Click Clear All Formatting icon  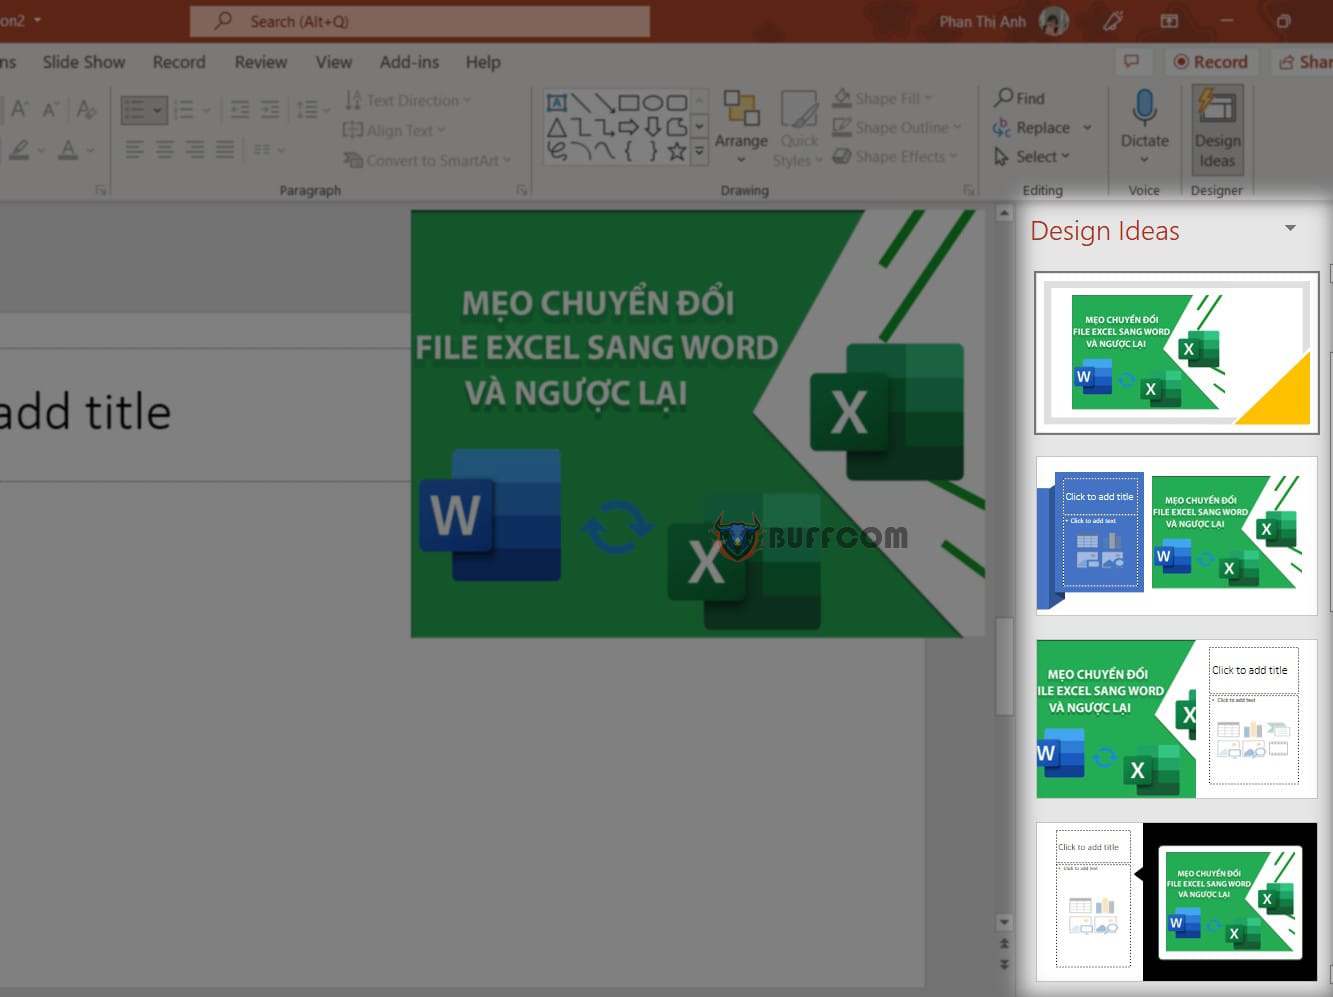tap(87, 109)
